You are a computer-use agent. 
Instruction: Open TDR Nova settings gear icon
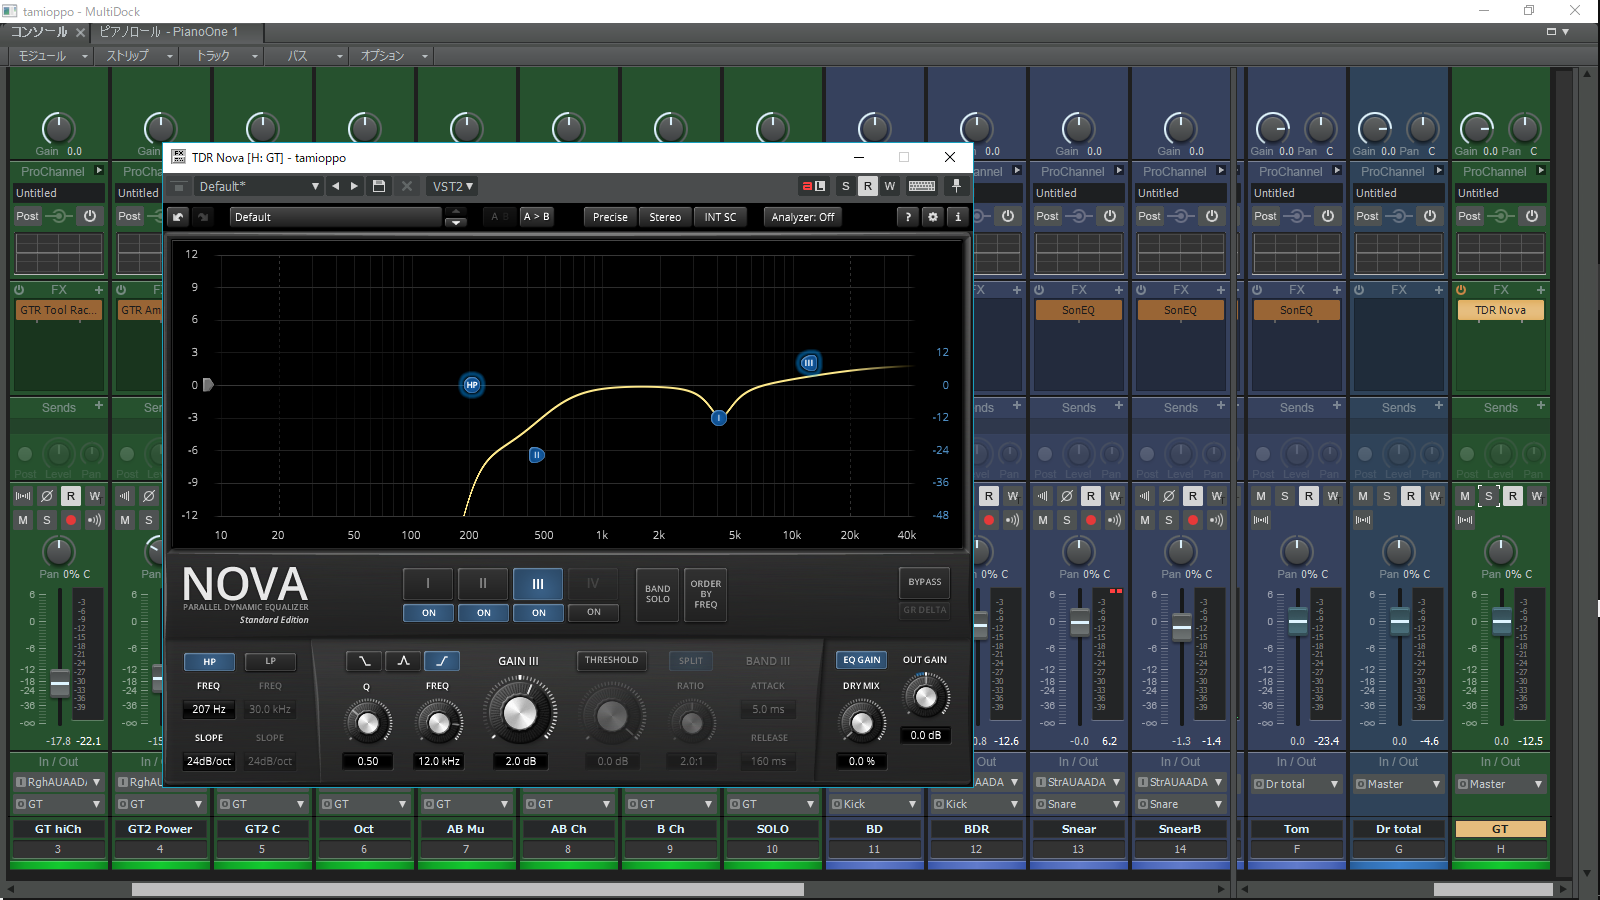coord(933,217)
